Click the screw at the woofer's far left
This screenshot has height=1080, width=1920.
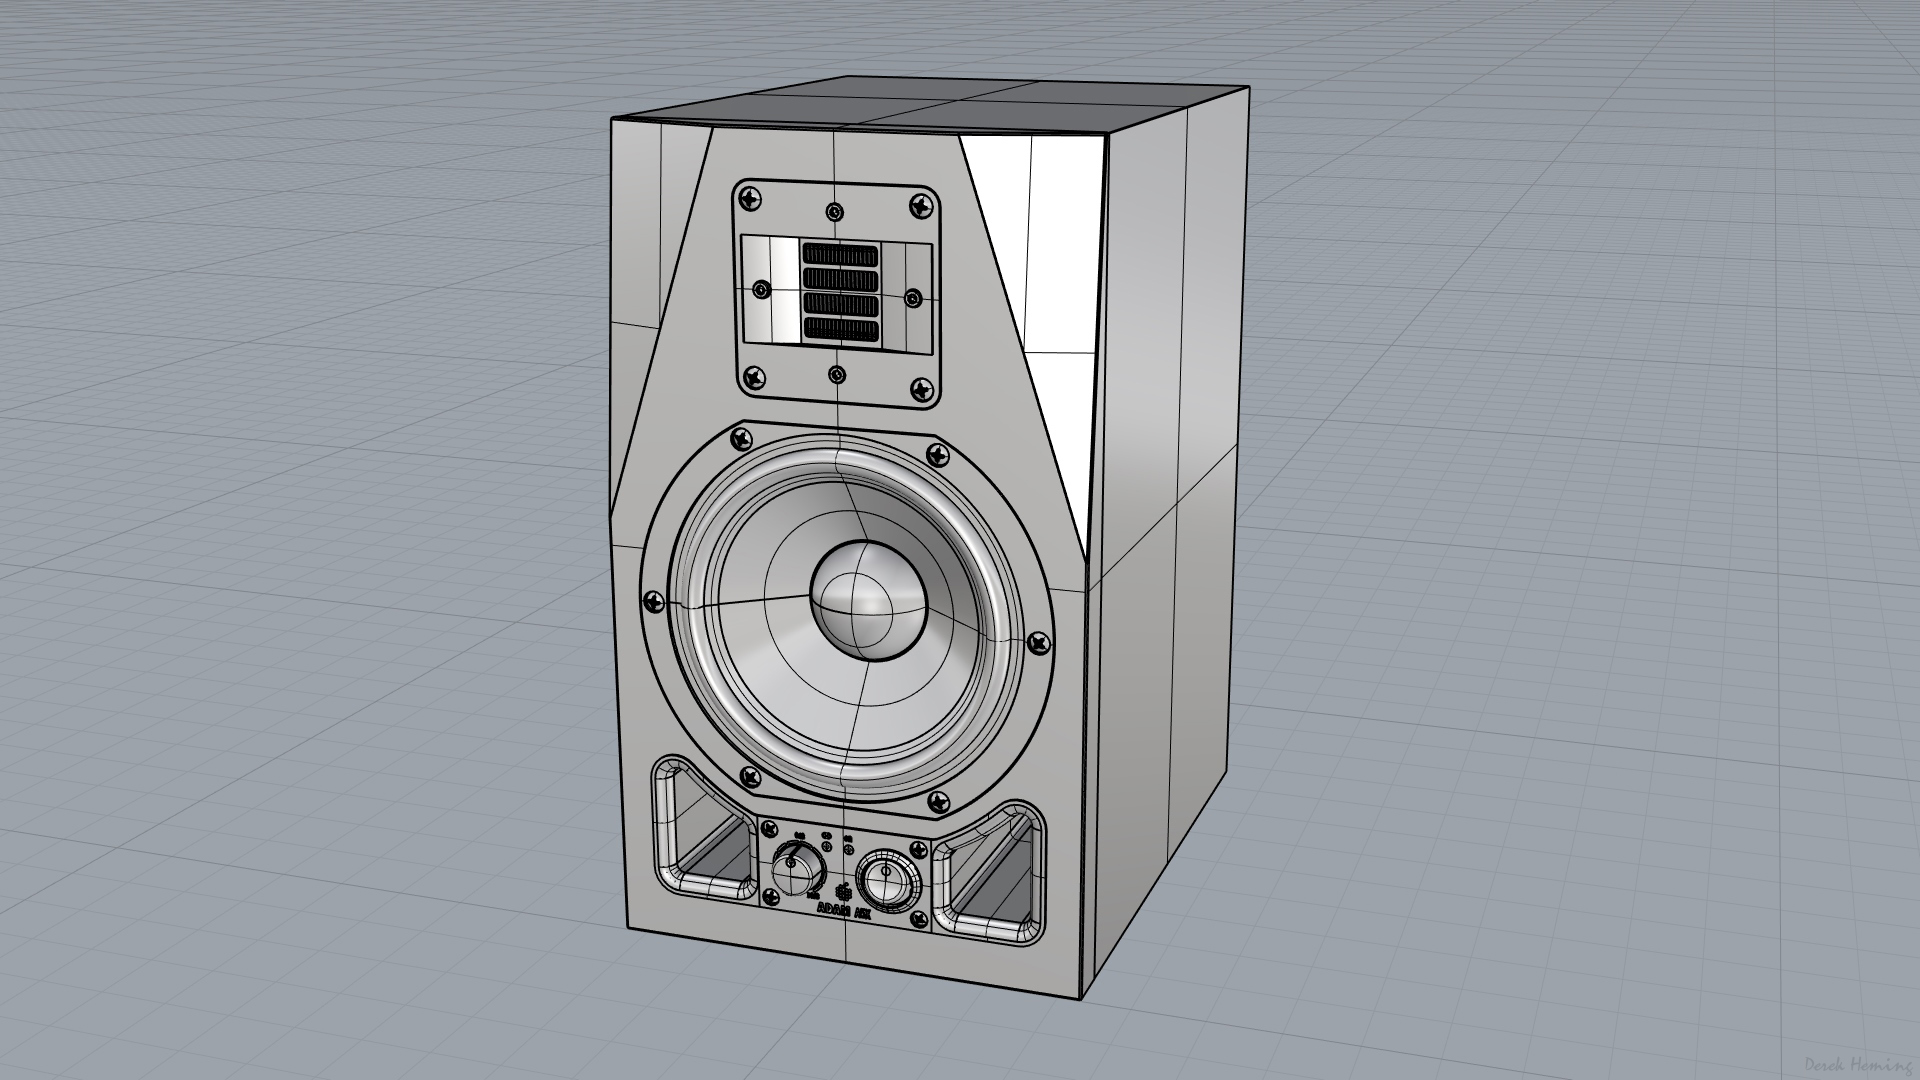coord(654,601)
